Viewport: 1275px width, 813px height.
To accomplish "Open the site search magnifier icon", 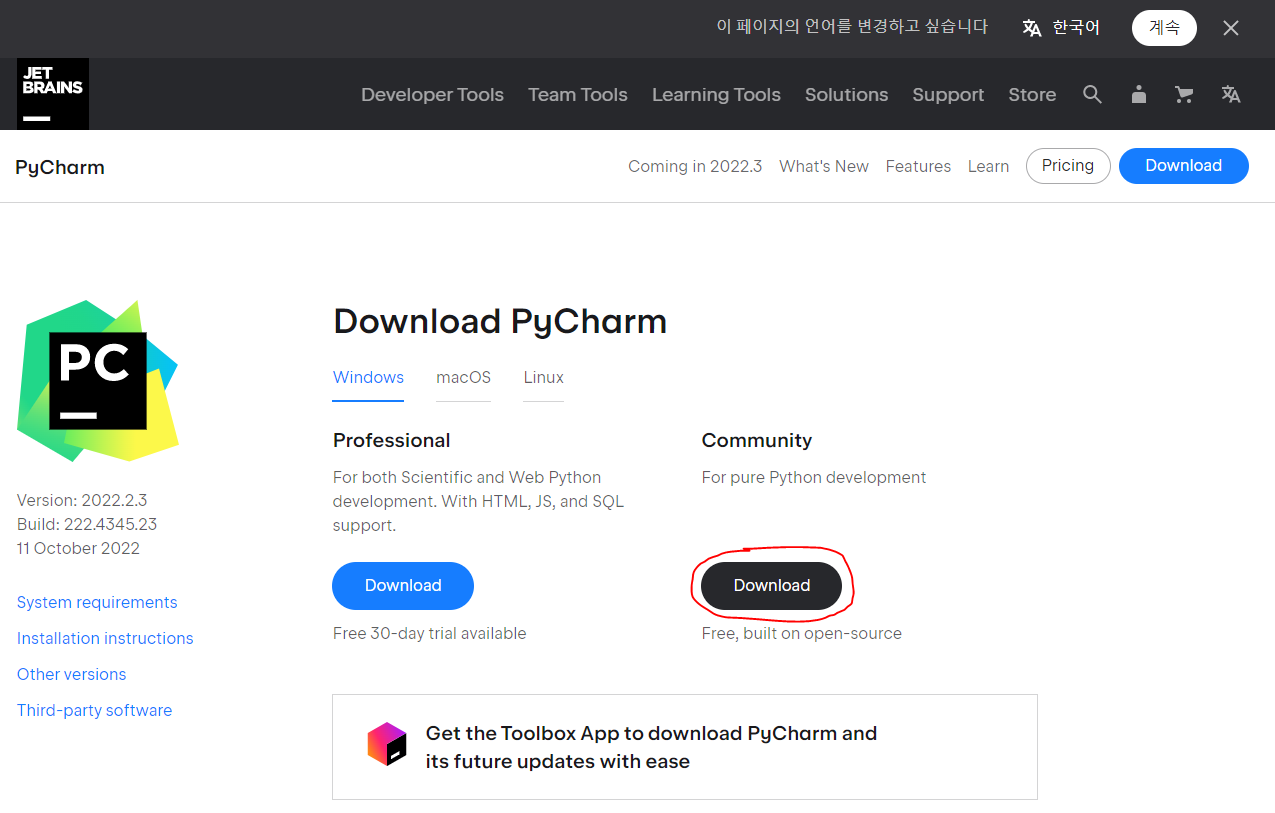I will (1092, 94).
